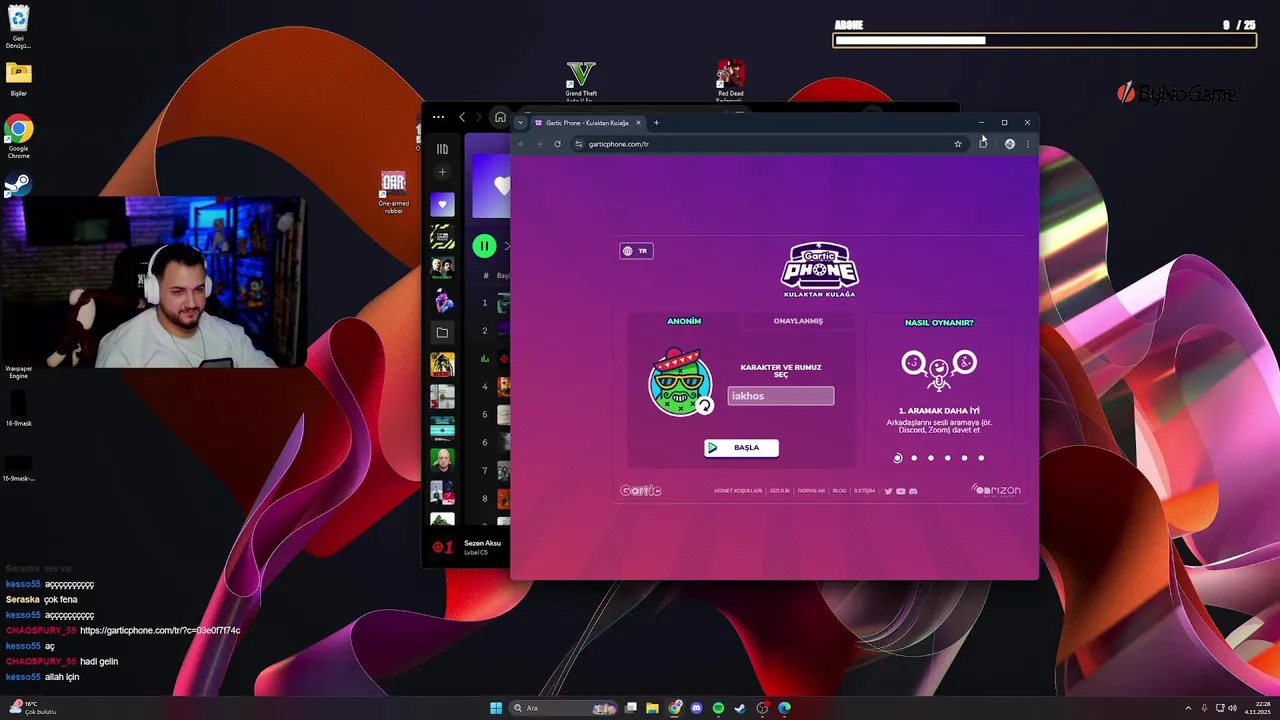Show the sixth how-to-play slide dot

981,458
